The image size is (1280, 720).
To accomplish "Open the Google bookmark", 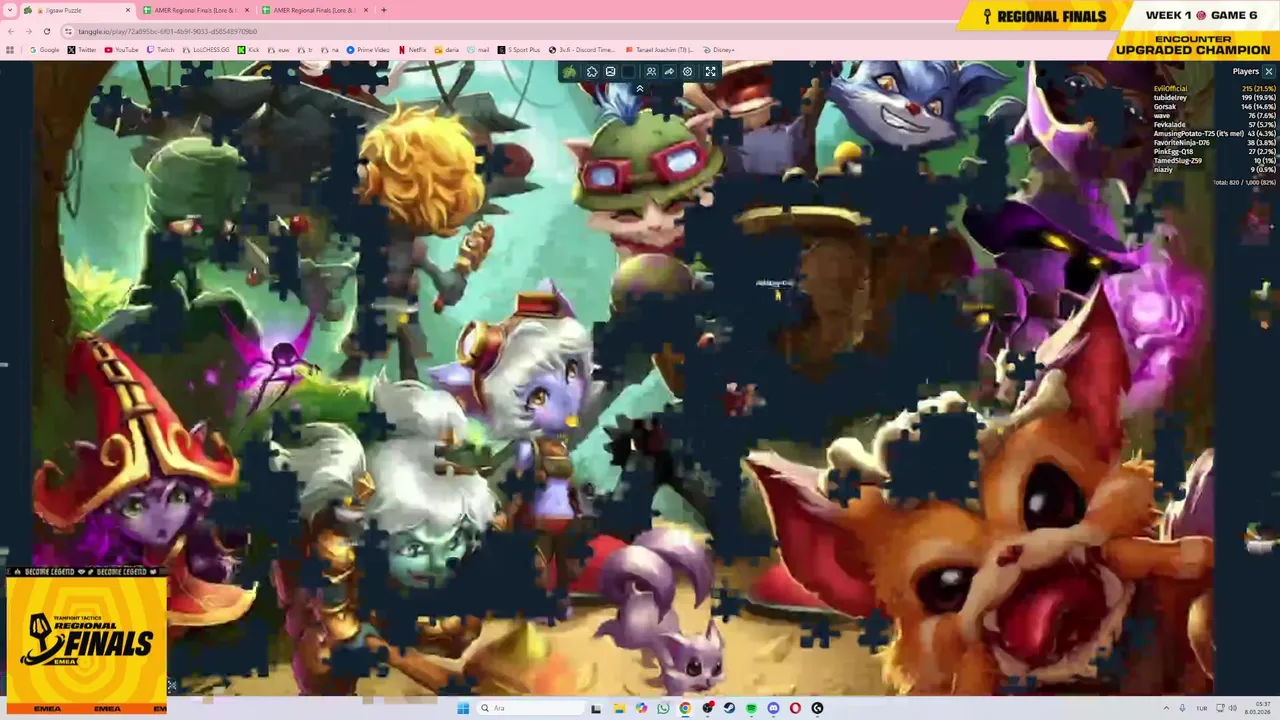I will 44,49.
